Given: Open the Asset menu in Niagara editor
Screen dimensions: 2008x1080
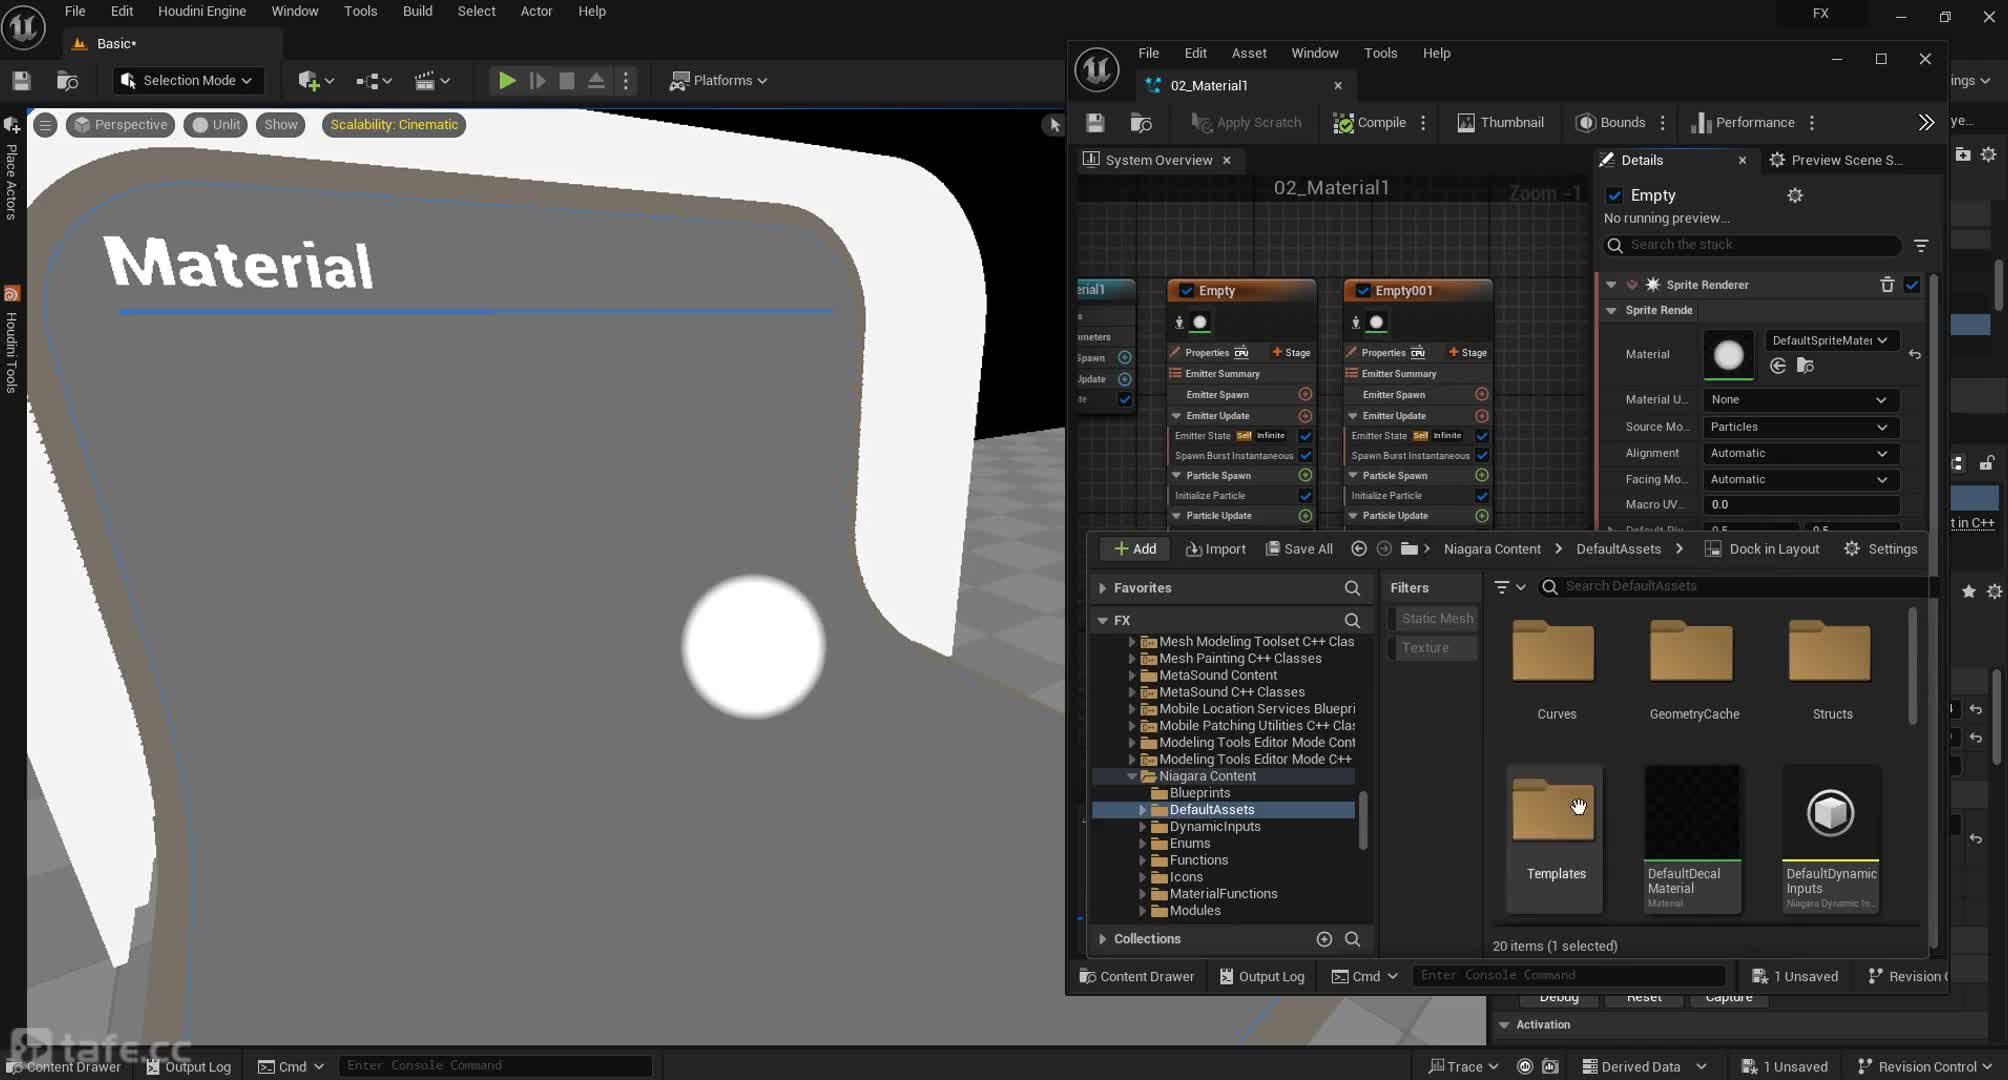Looking at the screenshot, I should [x=1248, y=53].
